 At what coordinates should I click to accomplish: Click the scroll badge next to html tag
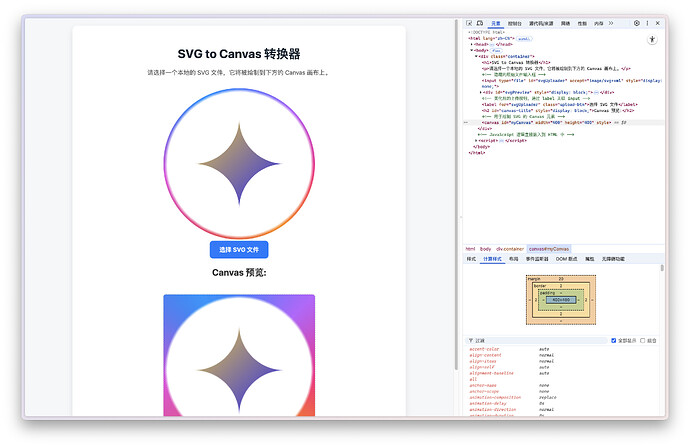click(x=524, y=39)
